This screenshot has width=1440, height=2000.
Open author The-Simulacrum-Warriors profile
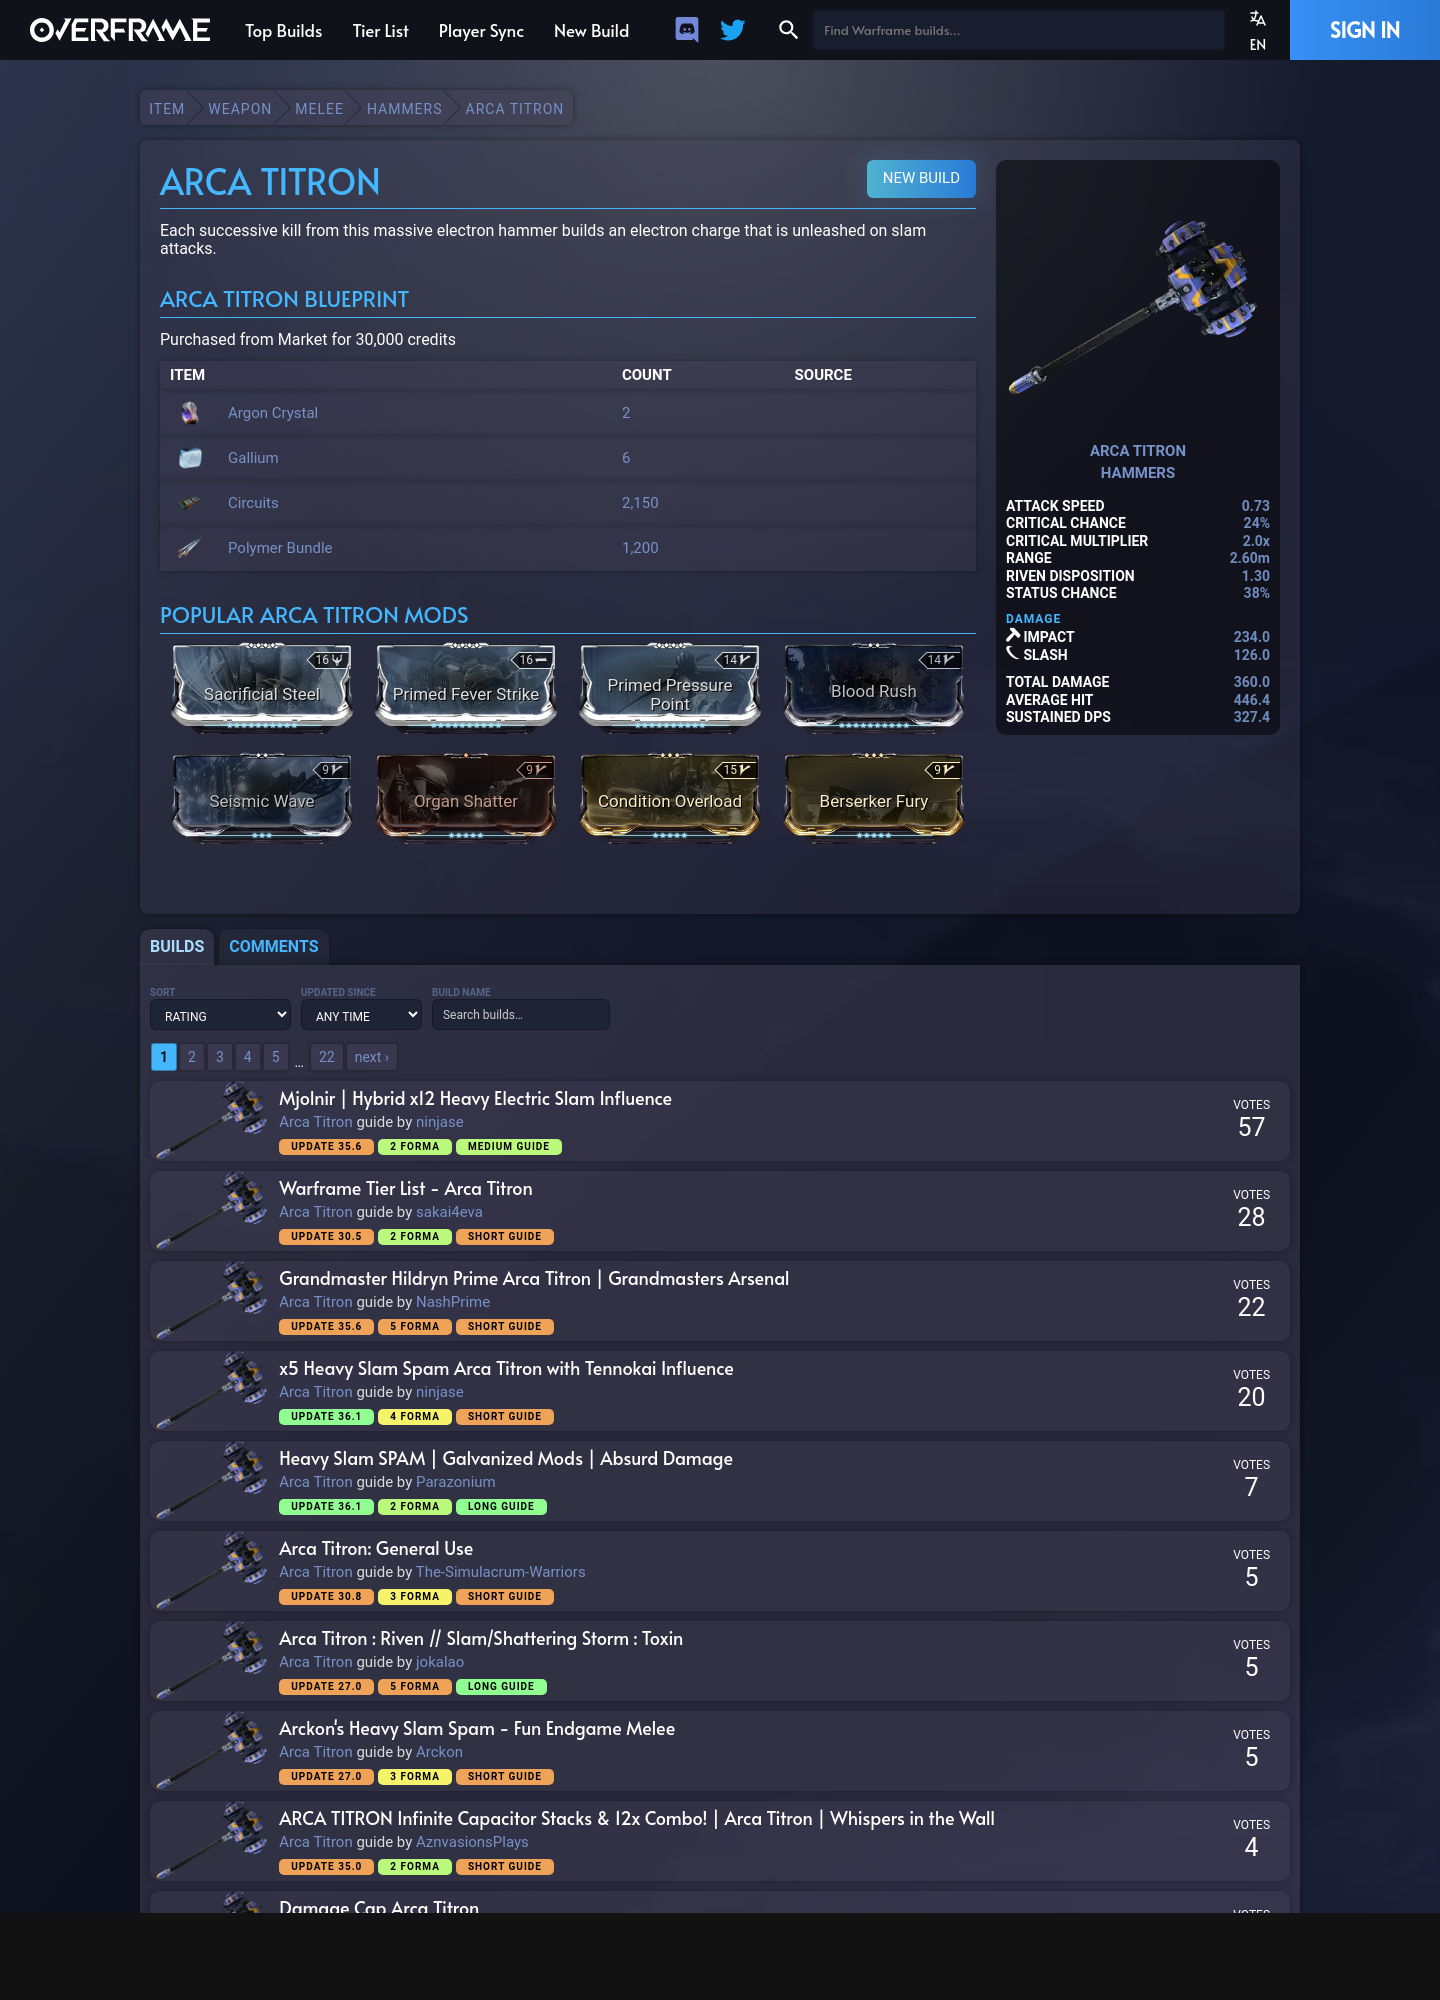tap(501, 1572)
